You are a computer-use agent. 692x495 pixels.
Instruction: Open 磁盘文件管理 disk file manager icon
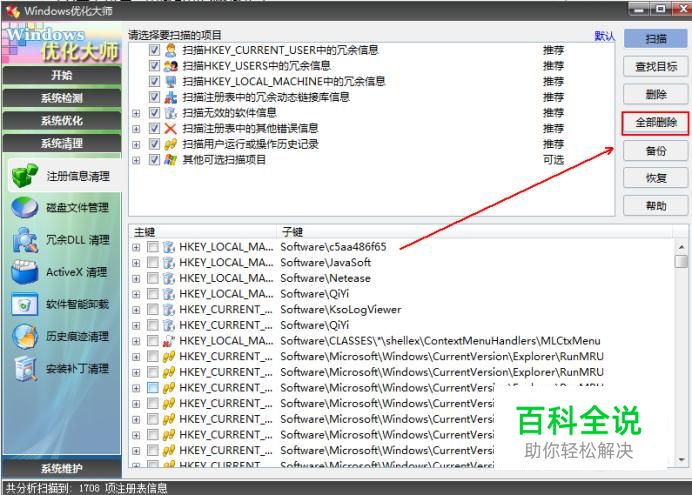point(25,208)
